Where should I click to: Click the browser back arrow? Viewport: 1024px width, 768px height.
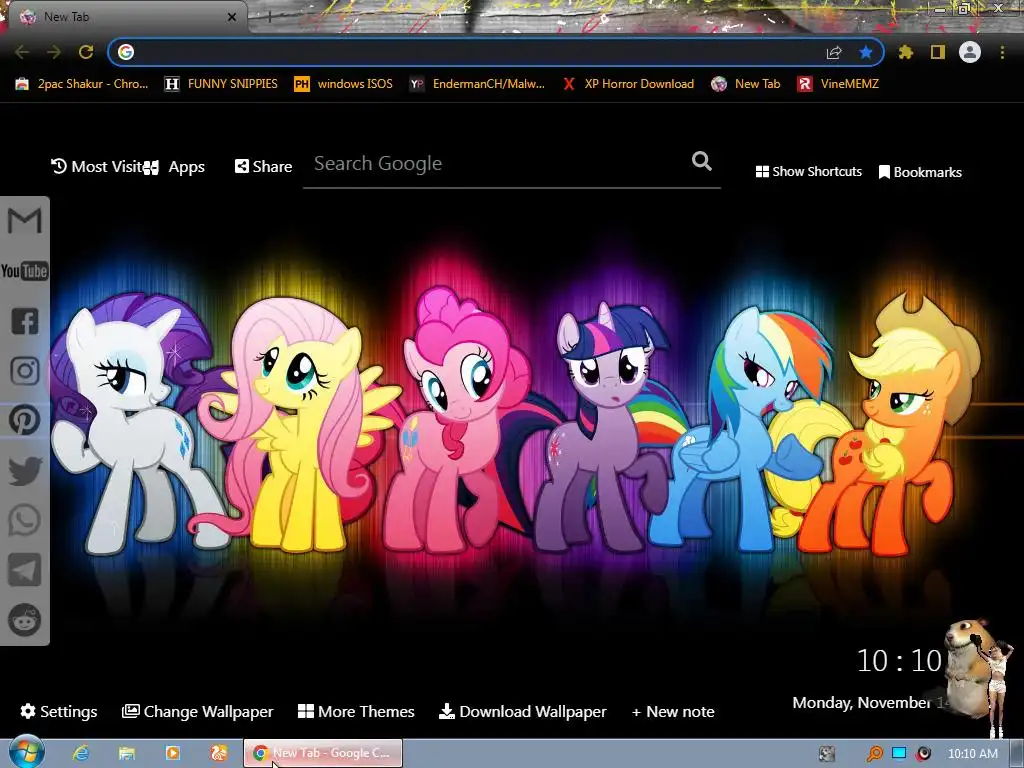pyautogui.click(x=22, y=52)
